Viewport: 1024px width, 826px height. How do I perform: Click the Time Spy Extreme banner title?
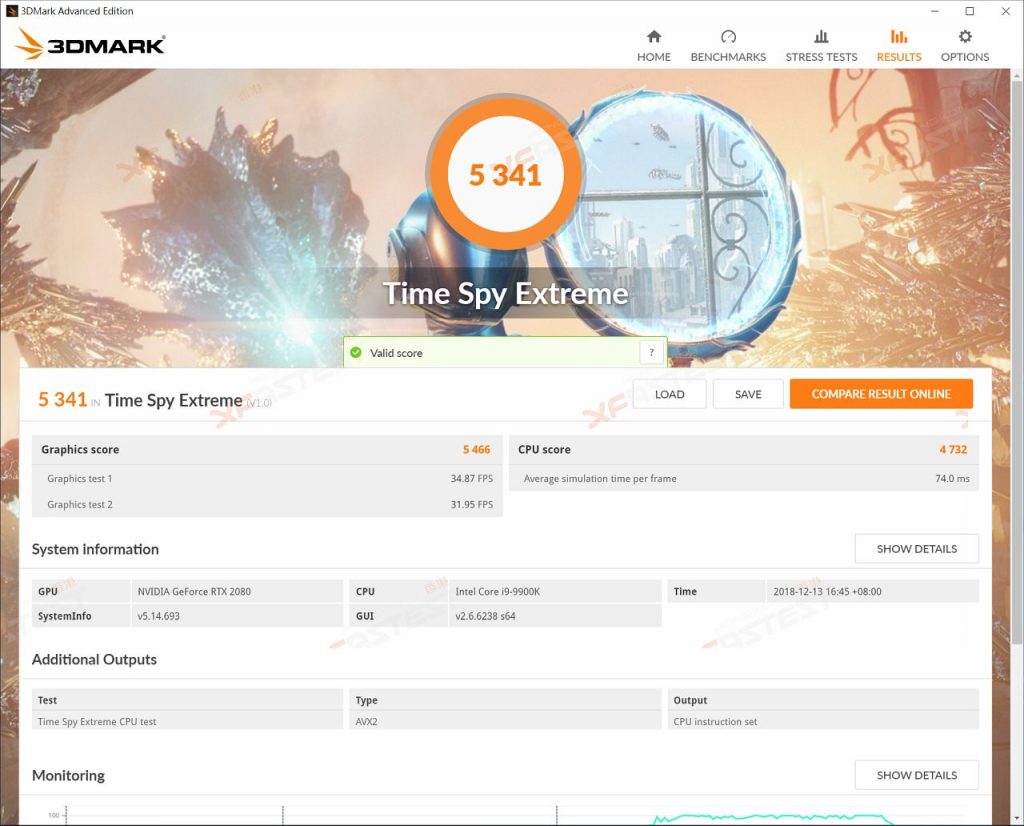(505, 294)
